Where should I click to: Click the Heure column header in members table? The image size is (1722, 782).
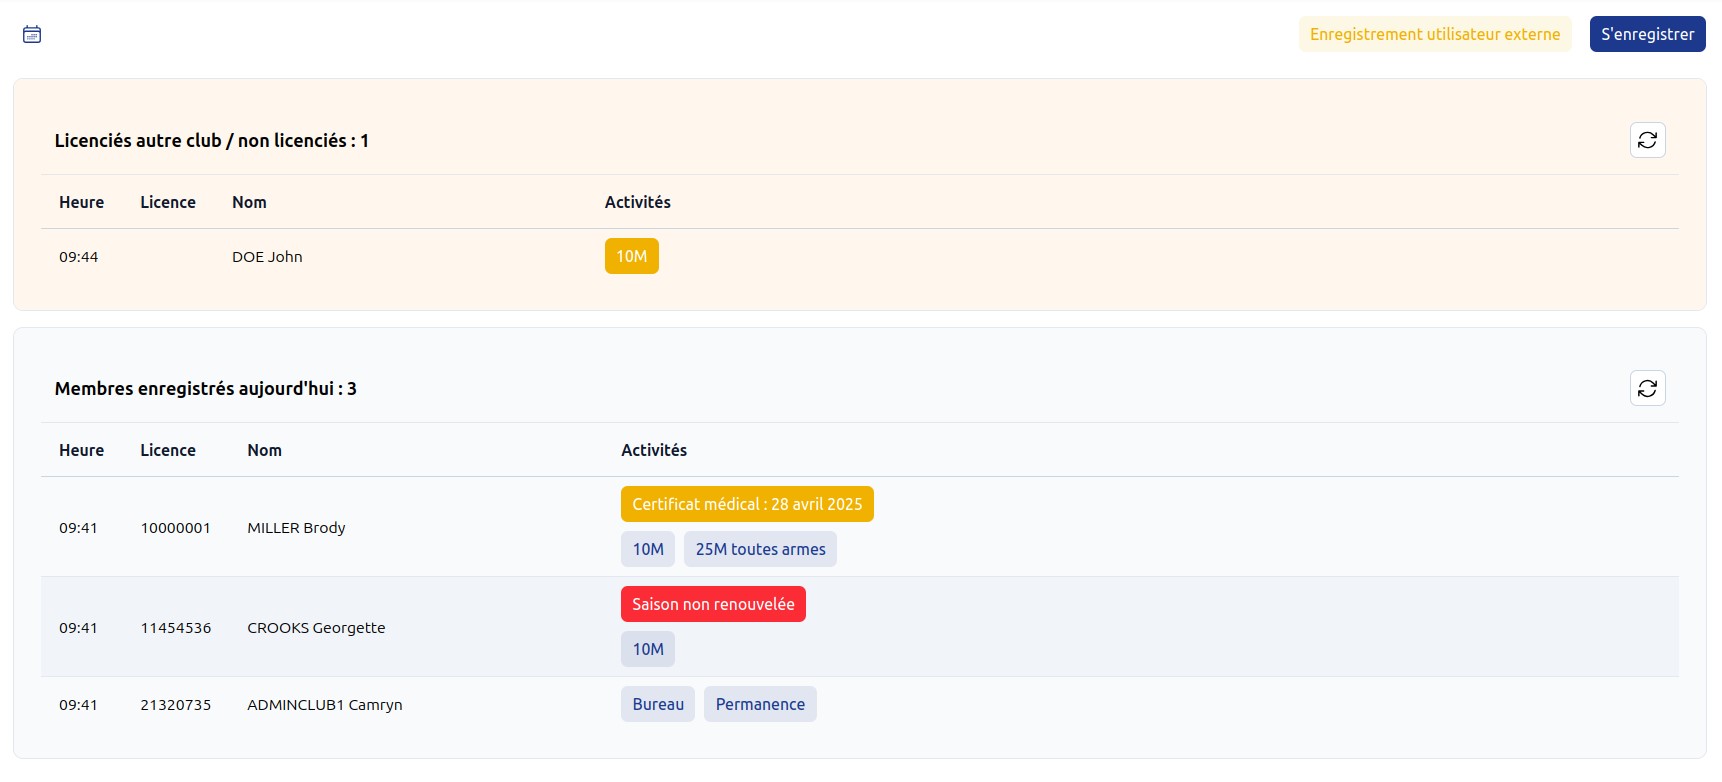click(81, 450)
